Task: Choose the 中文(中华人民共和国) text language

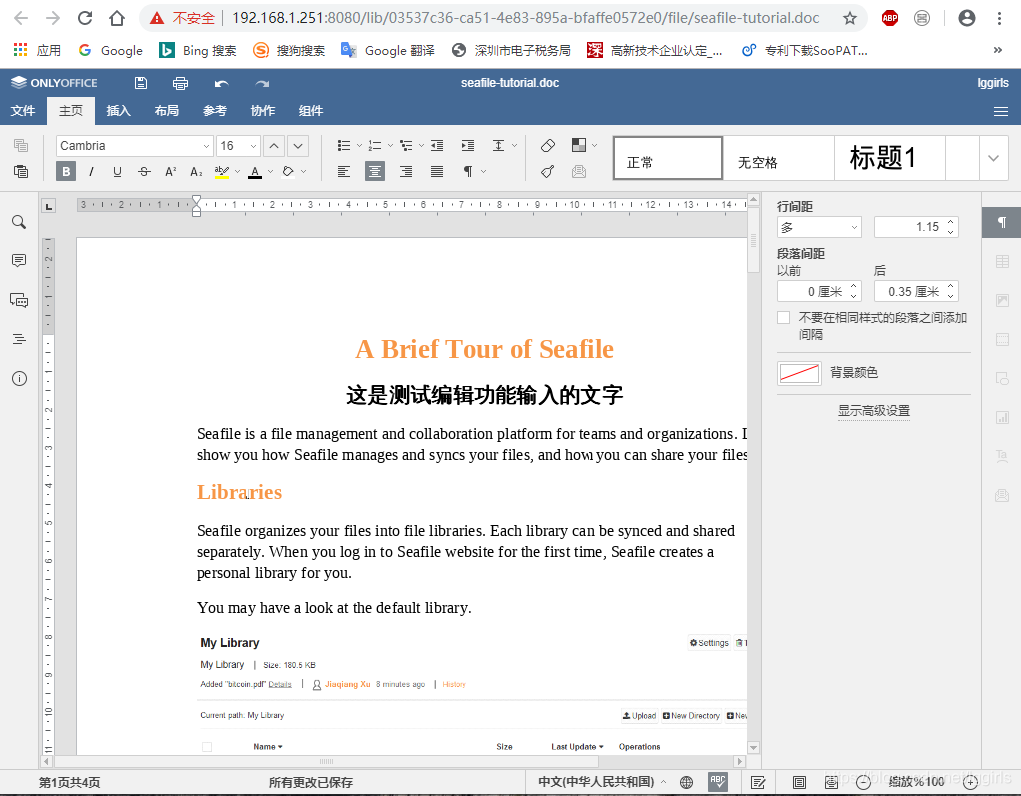Action: pyautogui.click(x=596, y=782)
